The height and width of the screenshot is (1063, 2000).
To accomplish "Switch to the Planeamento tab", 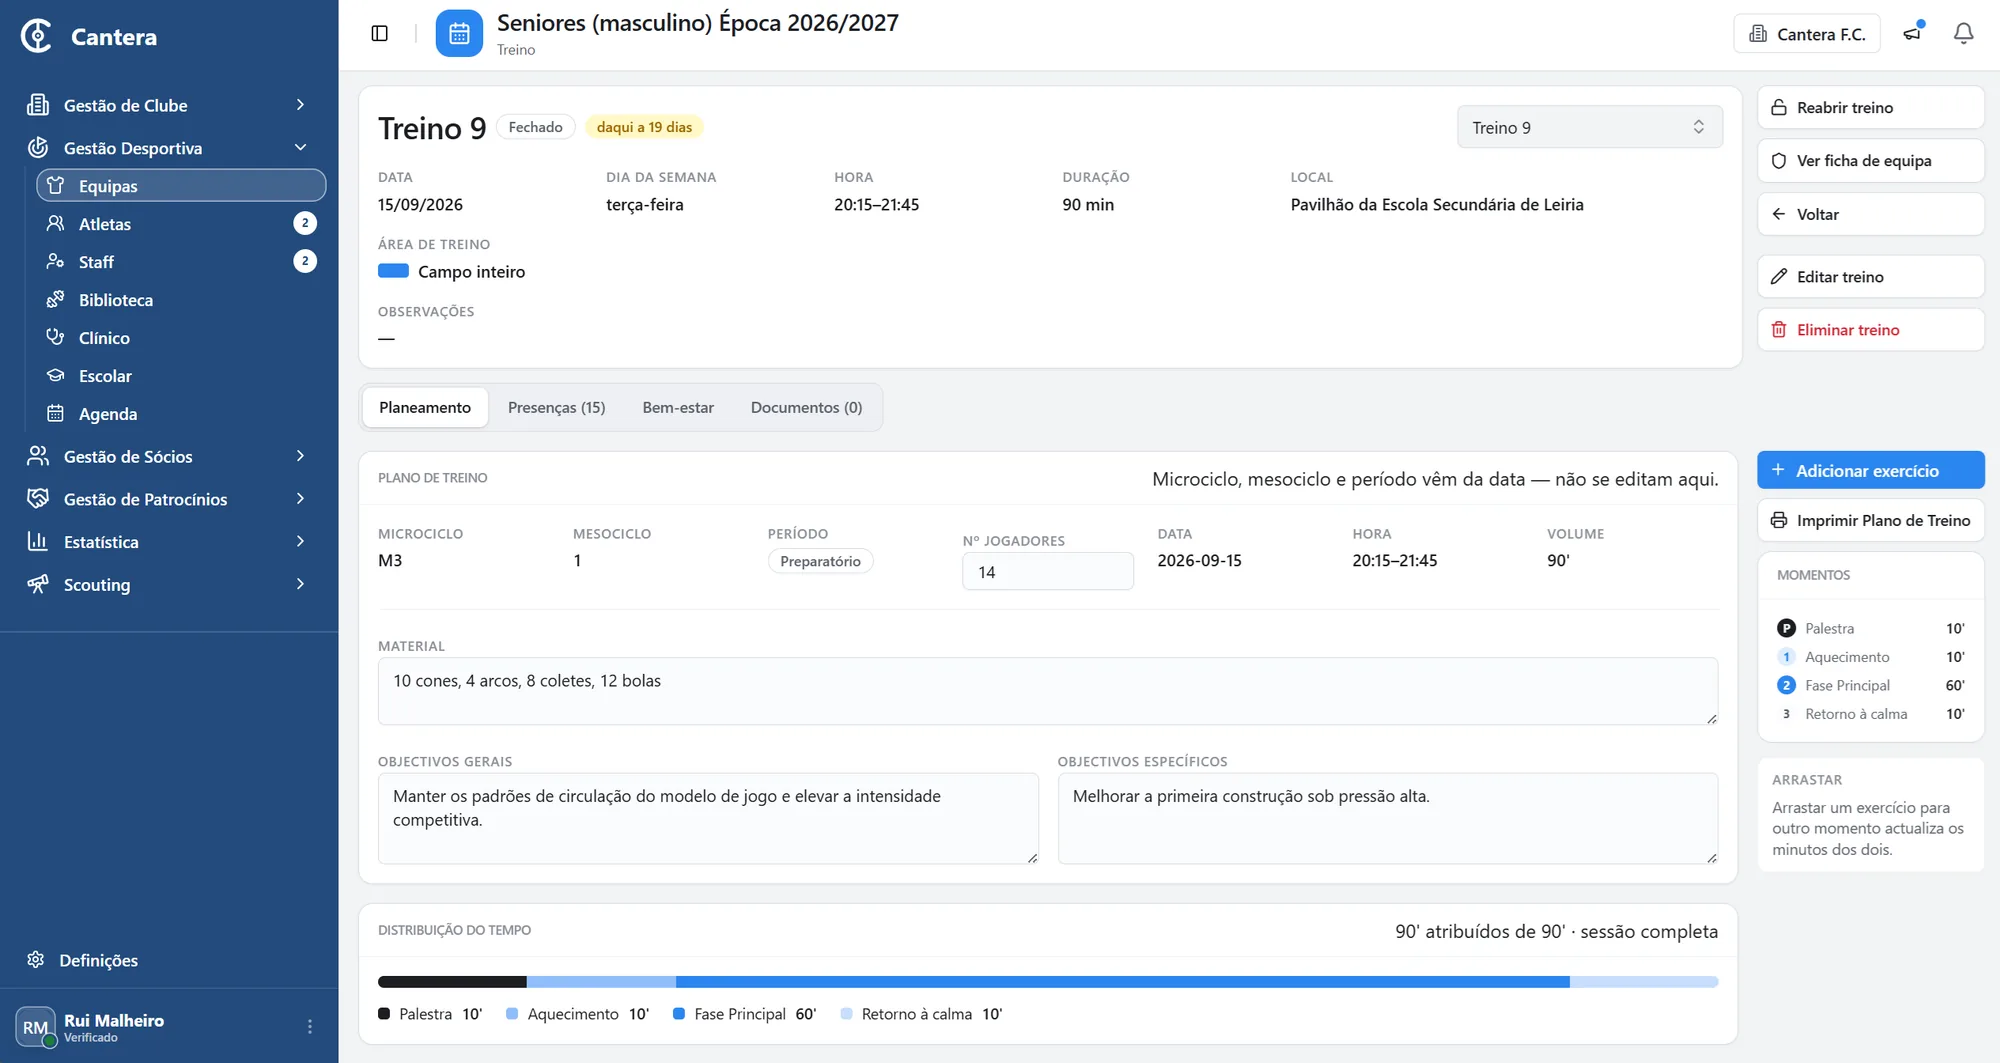I will (425, 408).
